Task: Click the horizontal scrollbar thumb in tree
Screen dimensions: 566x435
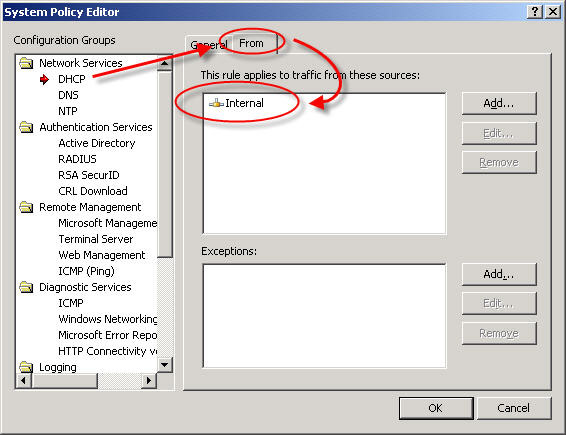Action: pos(64,380)
